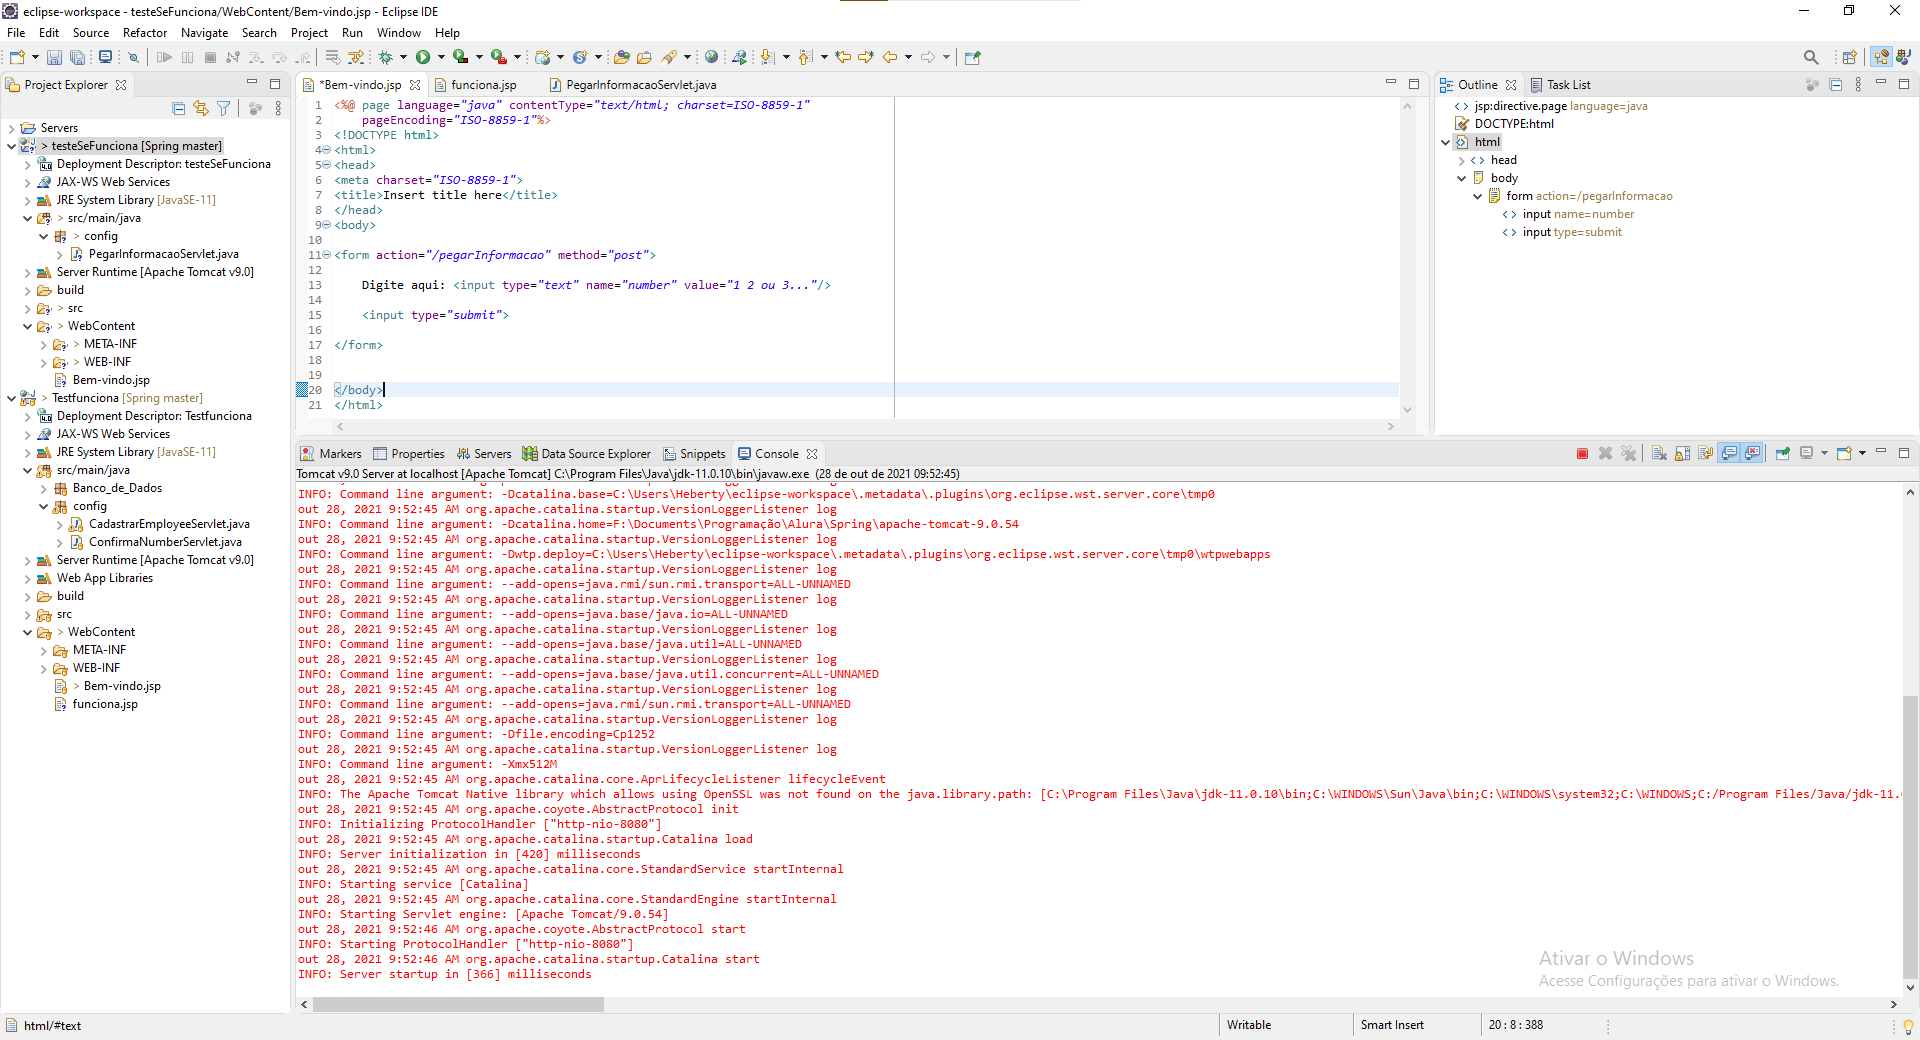
Task: Click the status bar lightbulb tip icon
Action: coord(1908,1026)
